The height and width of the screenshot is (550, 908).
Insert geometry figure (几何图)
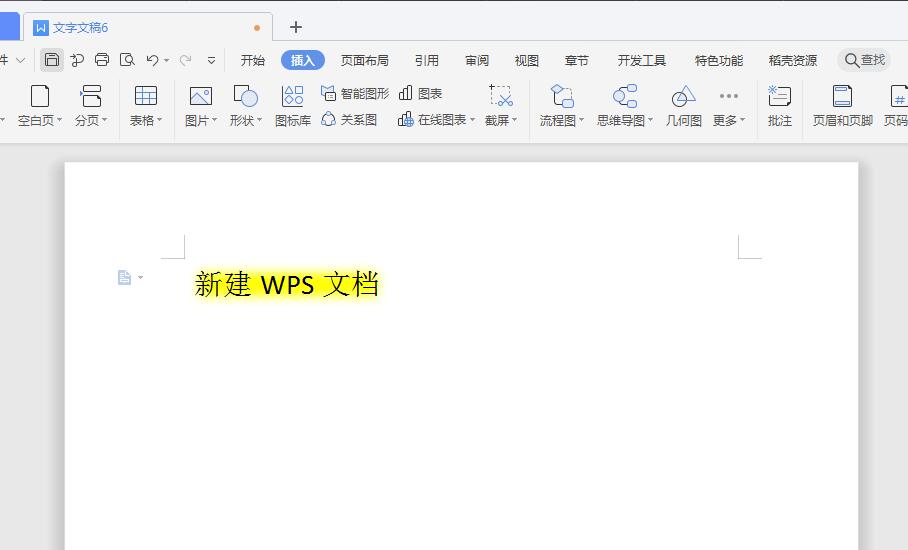coord(683,105)
